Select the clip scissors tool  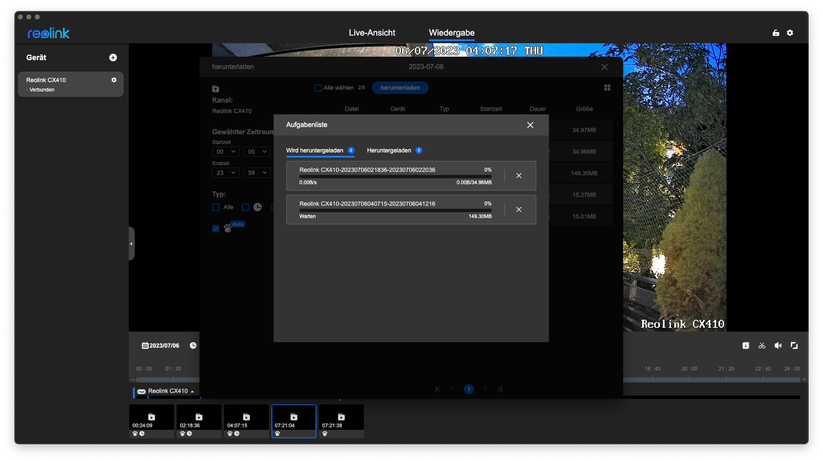762,345
